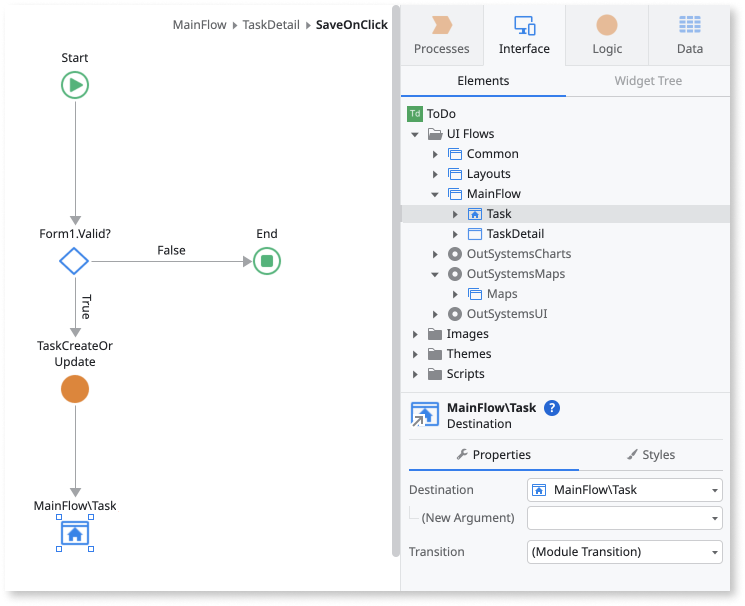Image resolution: width=745 pixels, height=606 pixels.
Task: Click the MainFlow flow icon
Action: click(x=455, y=194)
